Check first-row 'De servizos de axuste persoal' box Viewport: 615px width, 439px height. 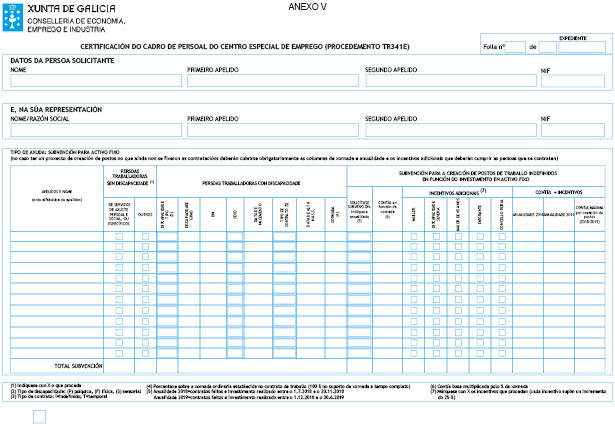[120, 237]
